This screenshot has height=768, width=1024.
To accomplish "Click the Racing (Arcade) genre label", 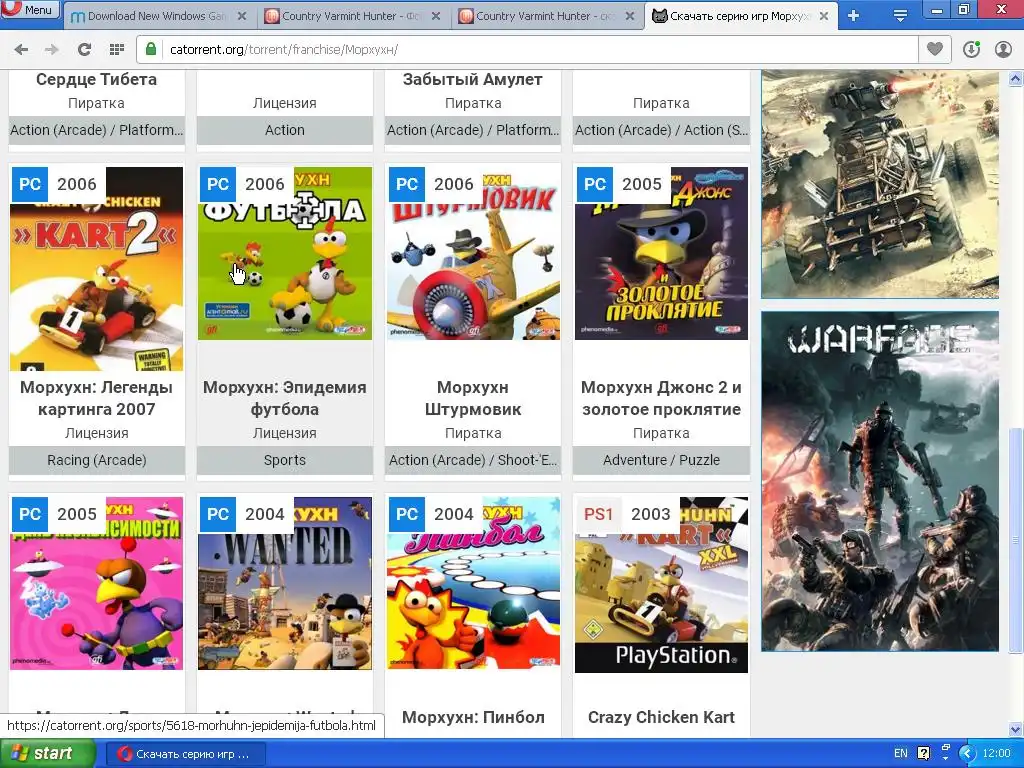I will coord(97,460).
